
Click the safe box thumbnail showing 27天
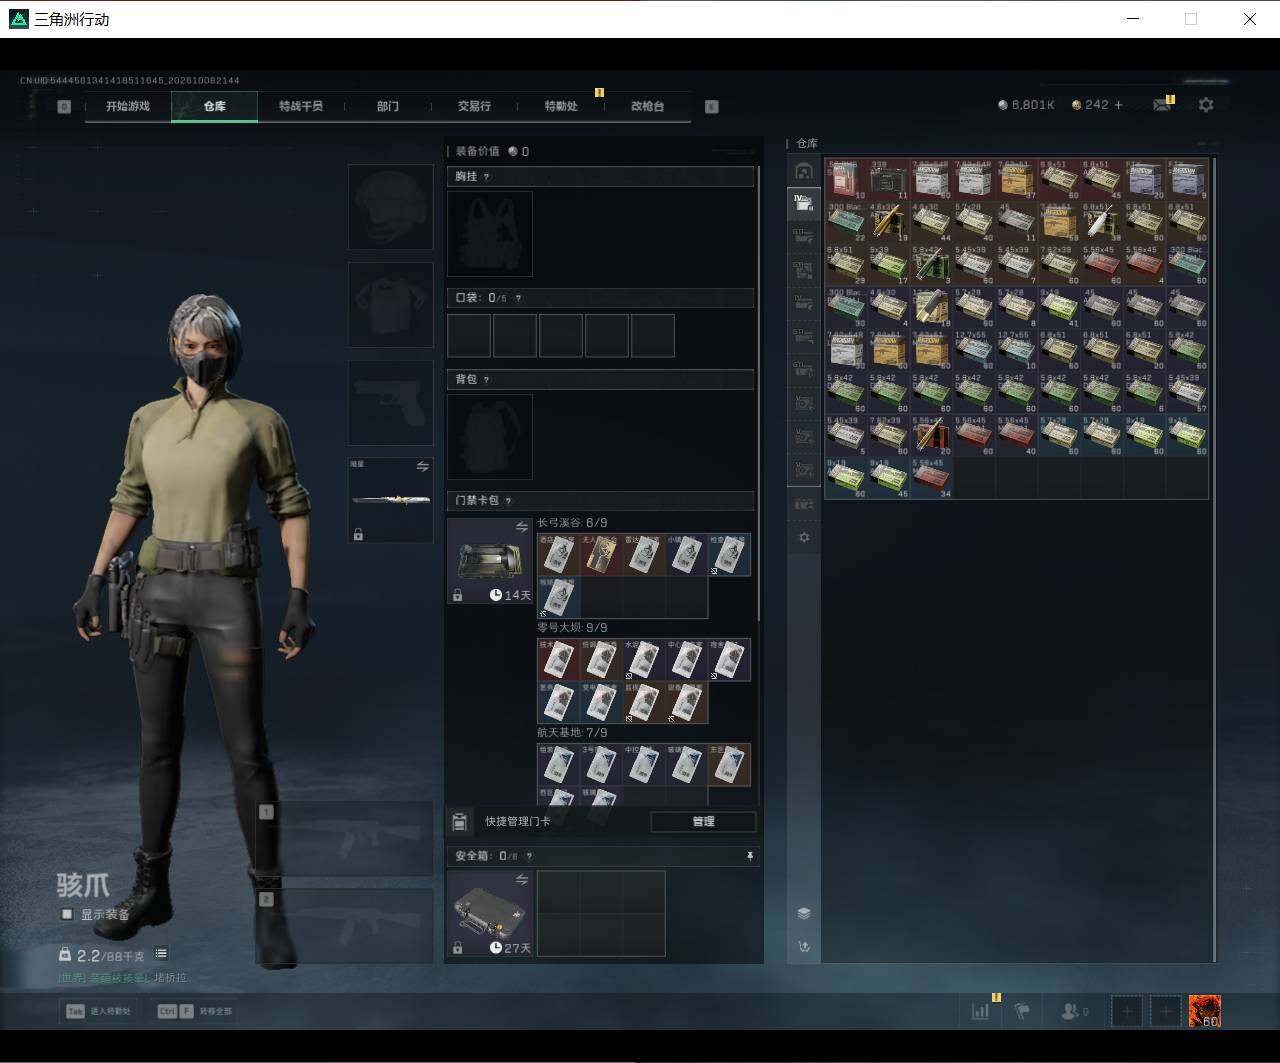[490, 913]
